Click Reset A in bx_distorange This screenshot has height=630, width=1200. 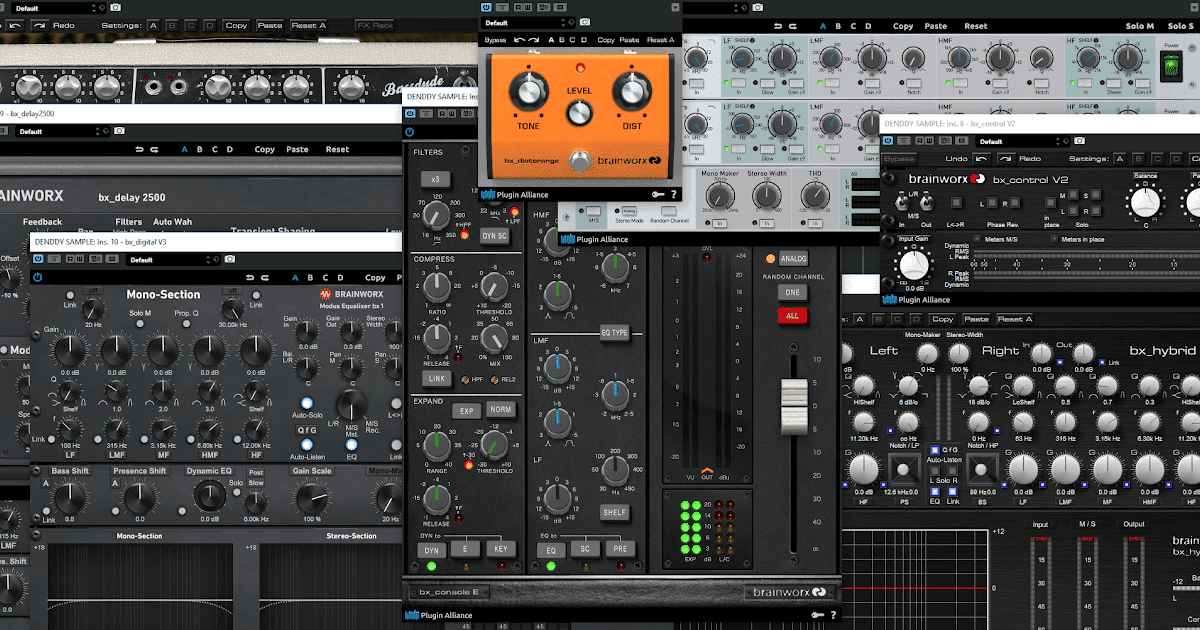pos(661,40)
